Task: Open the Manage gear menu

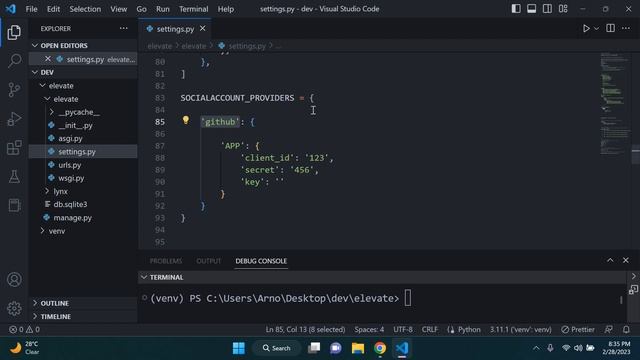Action: 14,308
